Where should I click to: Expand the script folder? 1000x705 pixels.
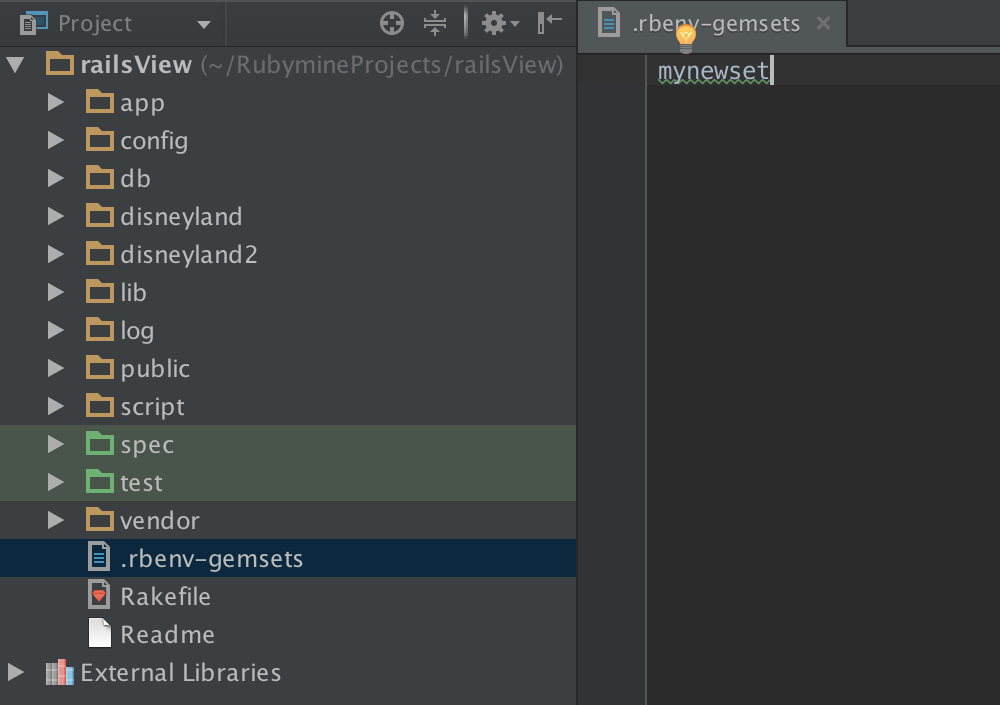[x=56, y=406]
